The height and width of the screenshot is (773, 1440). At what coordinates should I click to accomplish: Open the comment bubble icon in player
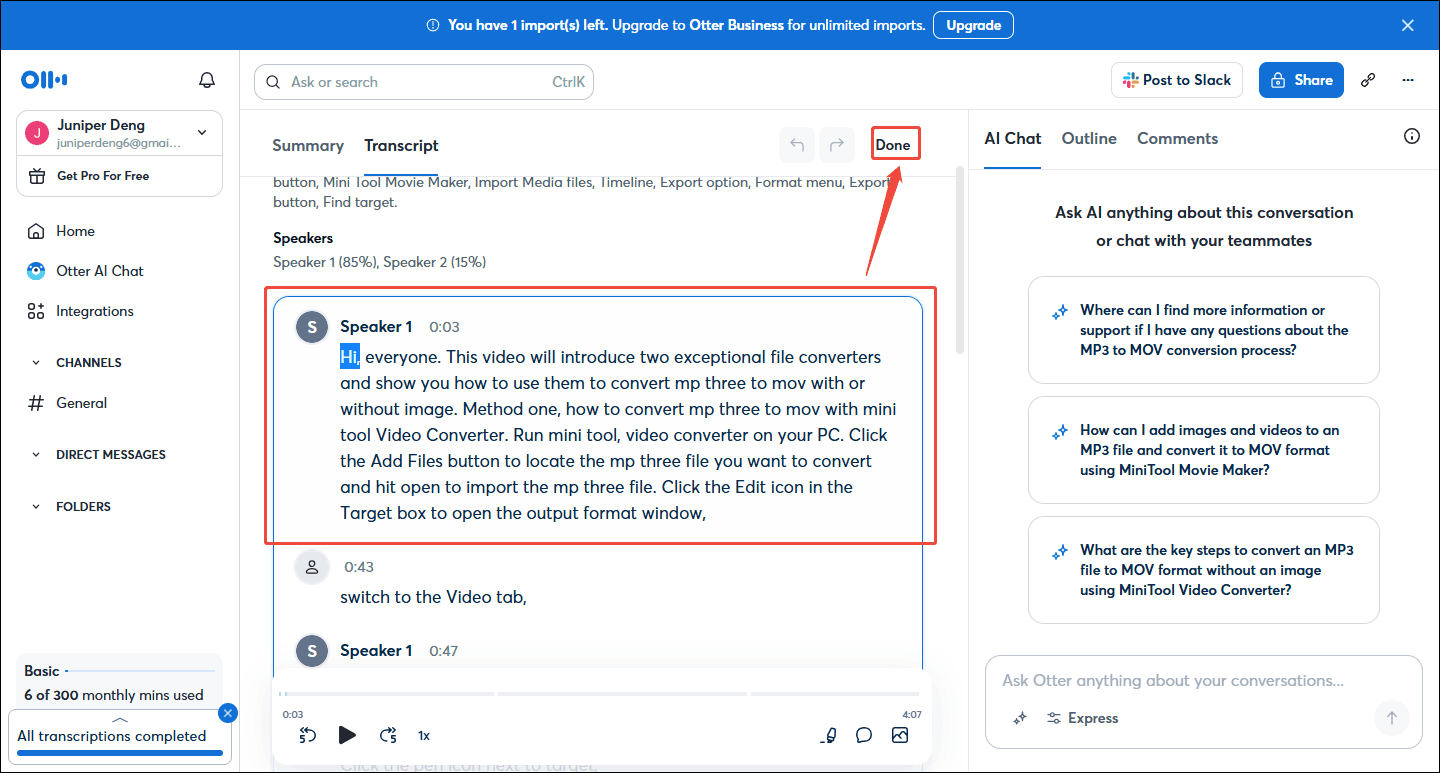point(864,735)
